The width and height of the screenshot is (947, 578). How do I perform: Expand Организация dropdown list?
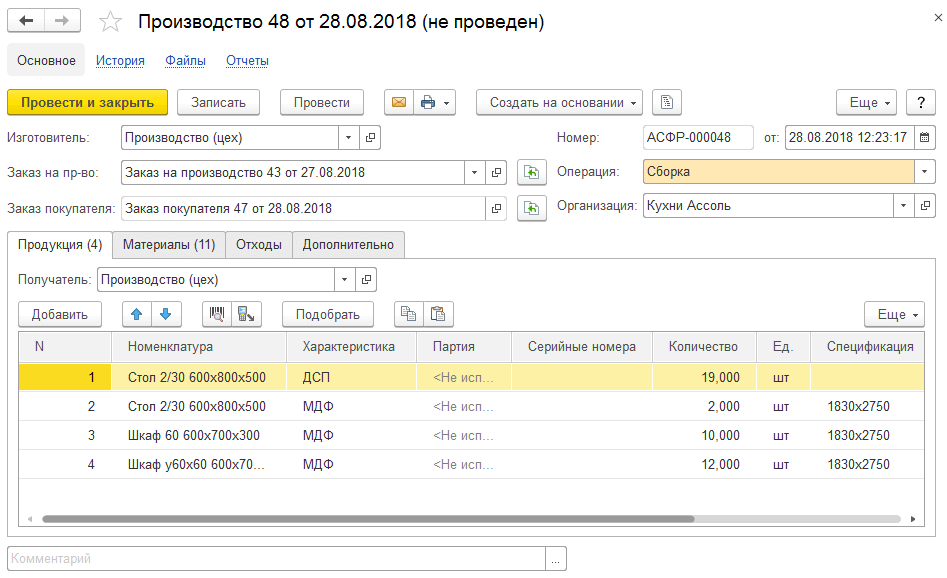tap(904, 206)
